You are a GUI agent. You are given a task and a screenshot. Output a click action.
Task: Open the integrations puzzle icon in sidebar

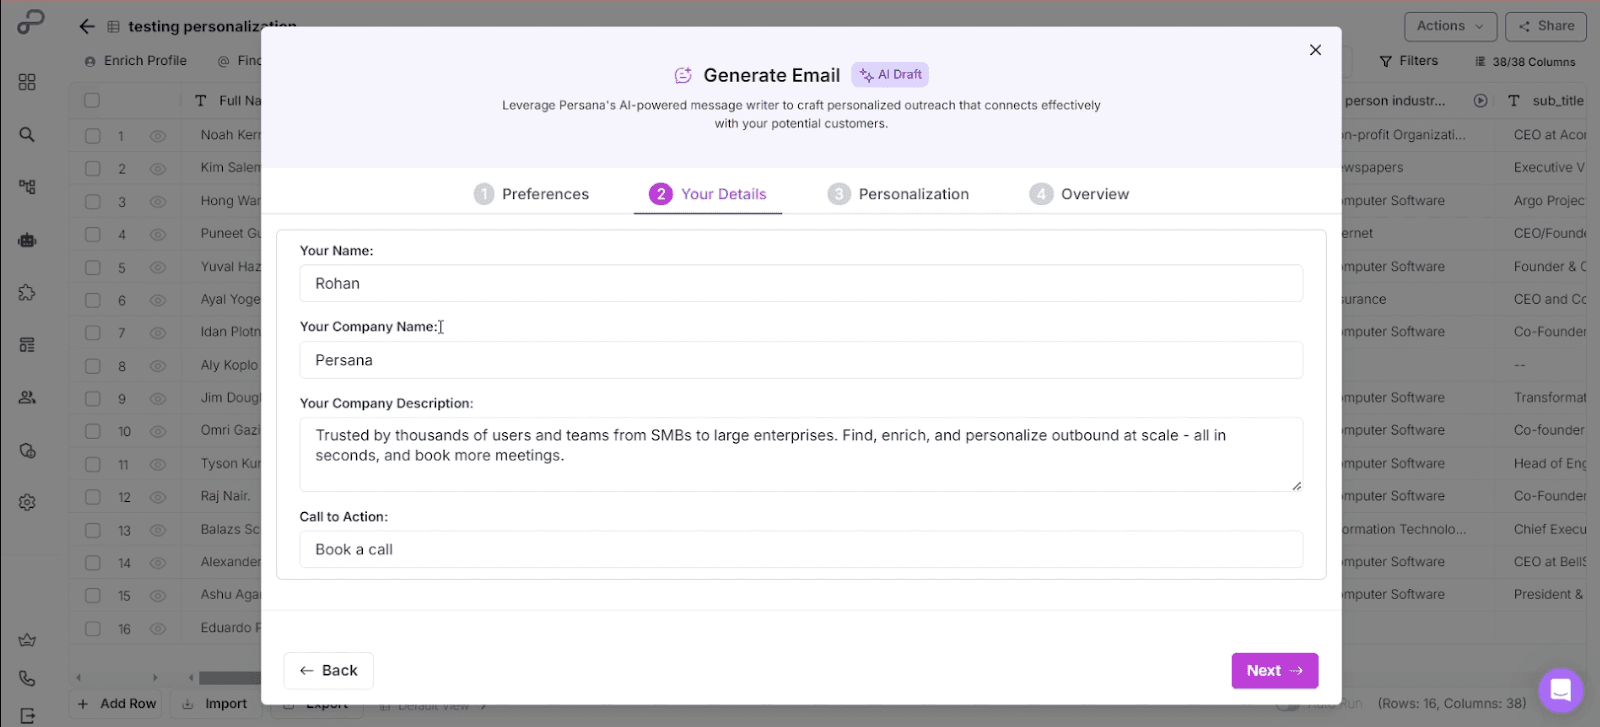coord(27,292)
